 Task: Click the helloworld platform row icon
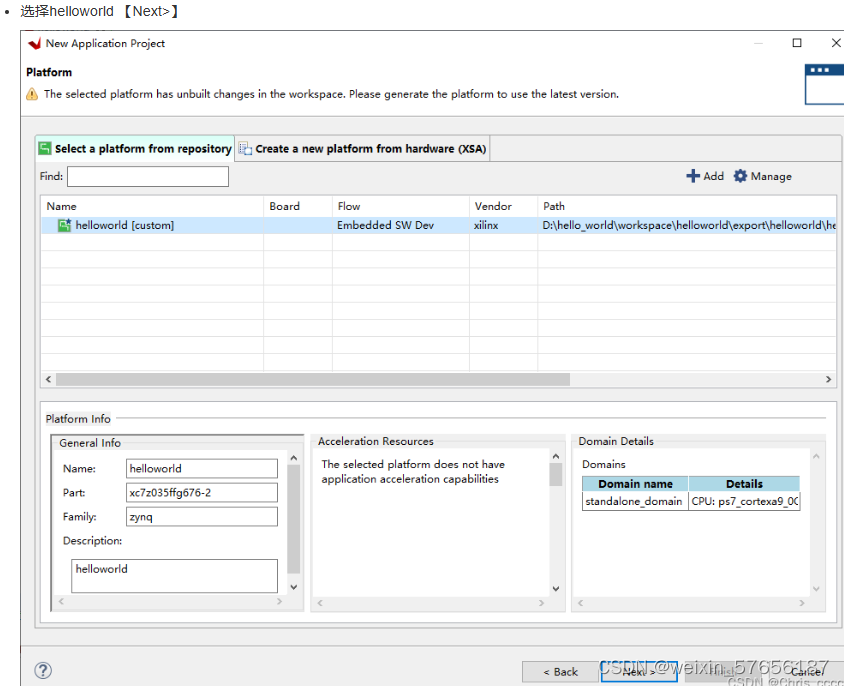point(65,225)
